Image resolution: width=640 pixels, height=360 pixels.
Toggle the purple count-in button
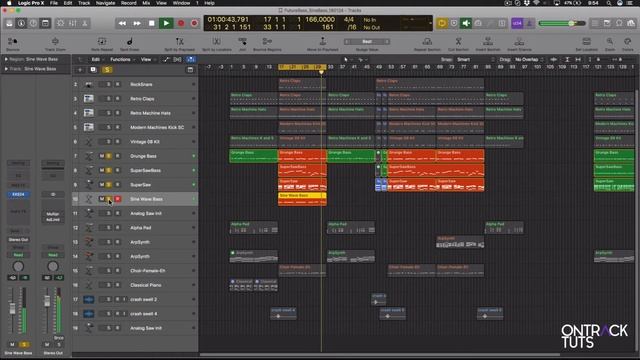(517, 23)
